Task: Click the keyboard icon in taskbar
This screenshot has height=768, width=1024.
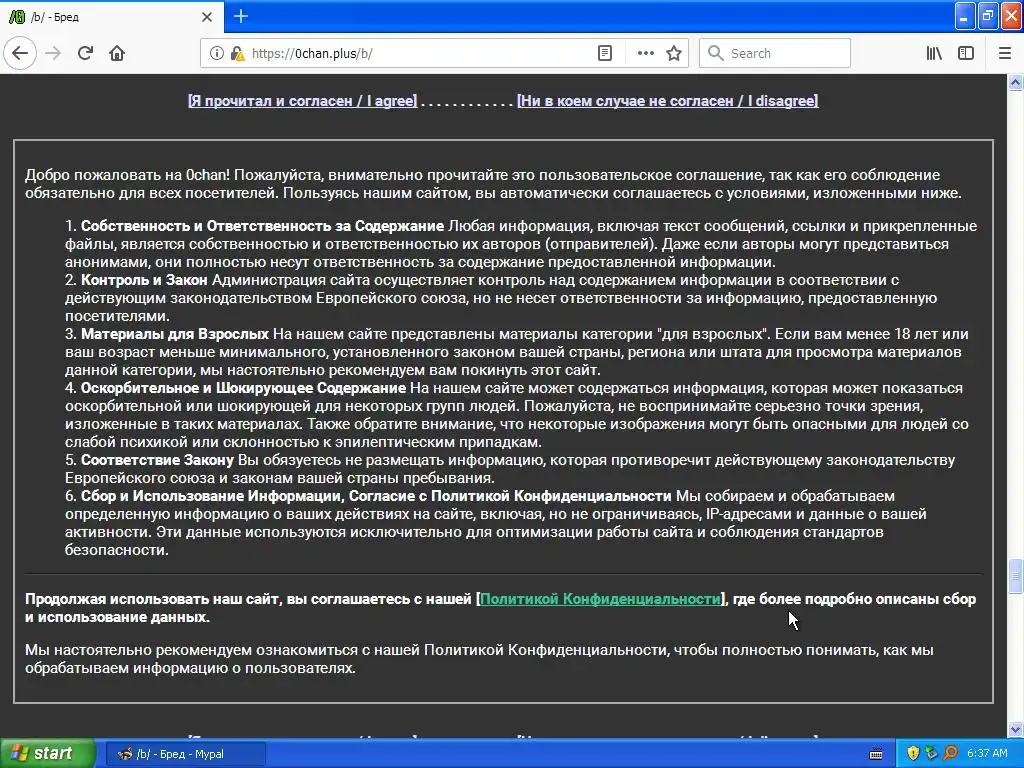Action: [x=876, y=754]
